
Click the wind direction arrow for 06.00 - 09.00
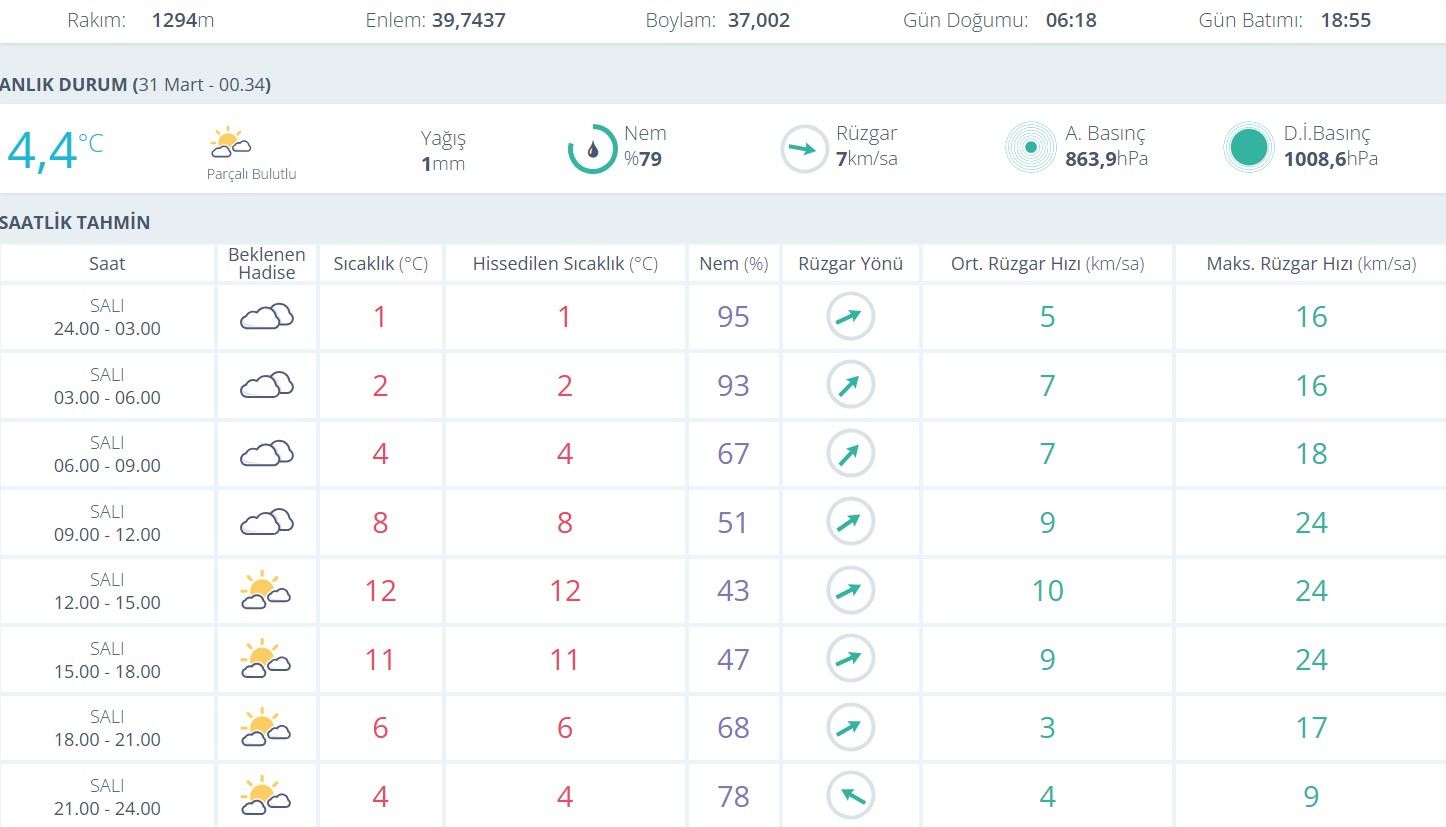[x=850, y=454]
